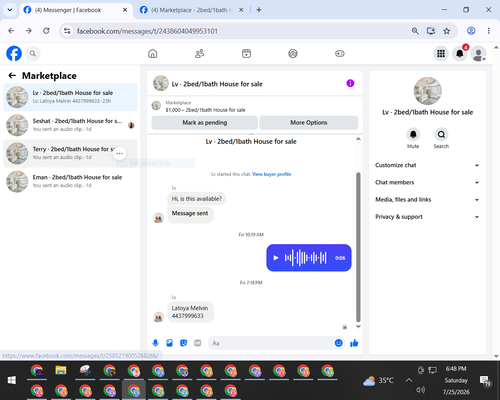Viewport: 500px width, 400px height.
Task: Click the chat scrollbar down arrow
Action: pos(358,326)
